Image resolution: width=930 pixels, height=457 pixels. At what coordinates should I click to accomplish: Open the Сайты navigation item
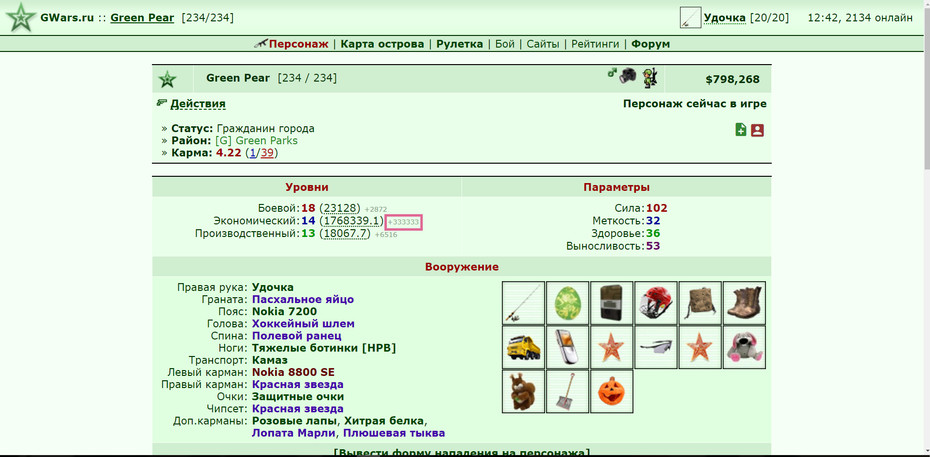(x=543, y=44)
